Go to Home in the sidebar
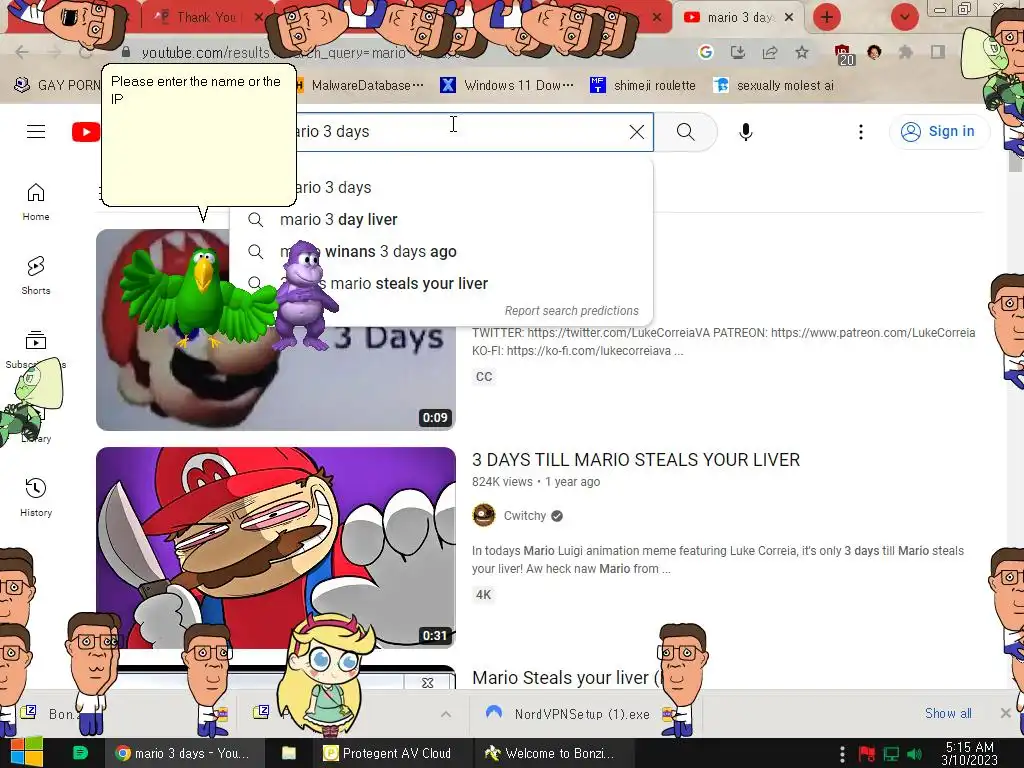The height and width of the screenshot is (768, 1024). (36, 202)
